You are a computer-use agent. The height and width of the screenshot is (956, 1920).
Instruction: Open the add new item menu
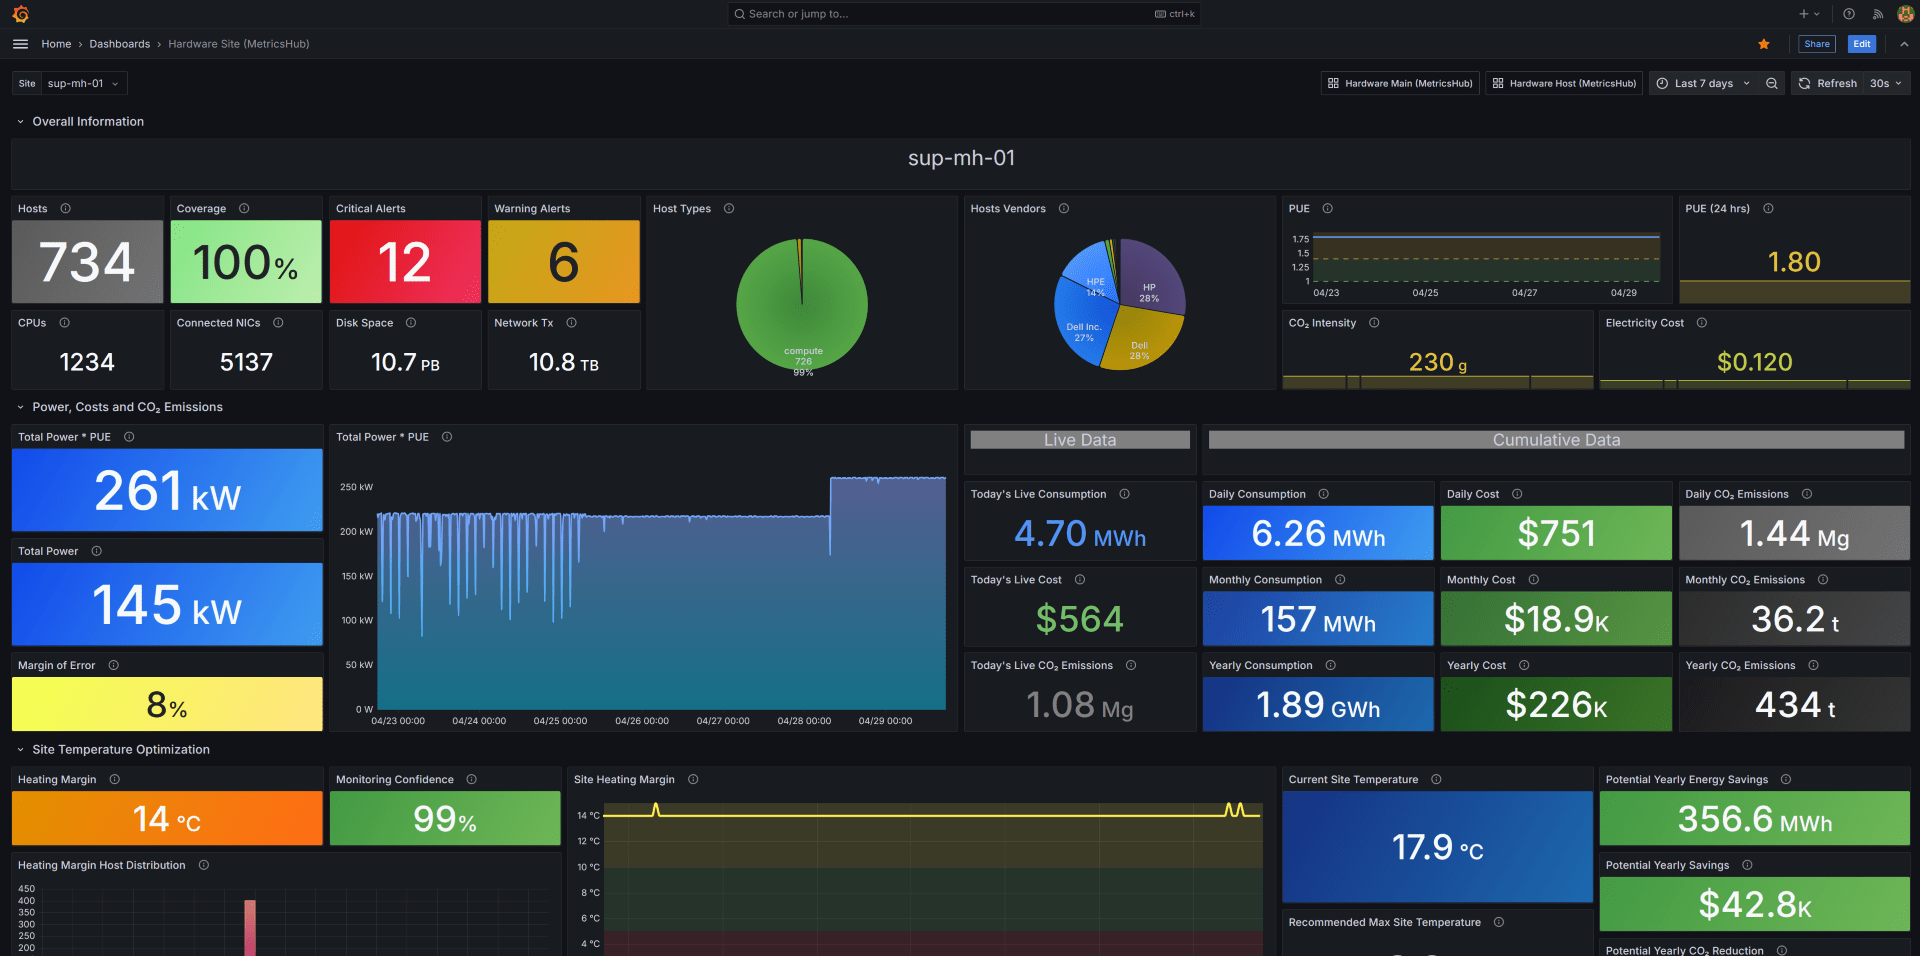click(1808, 14)
